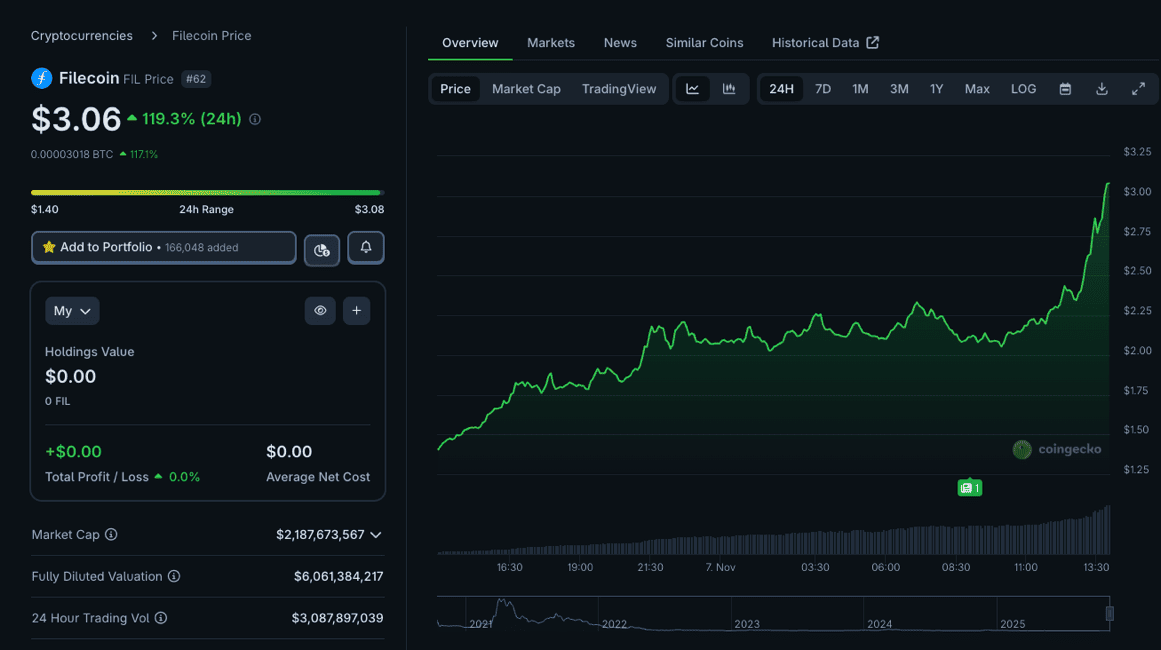Set a Filecoin price alert bell
The height and width of the screenshot is (650, 1161).
point(366,248)
